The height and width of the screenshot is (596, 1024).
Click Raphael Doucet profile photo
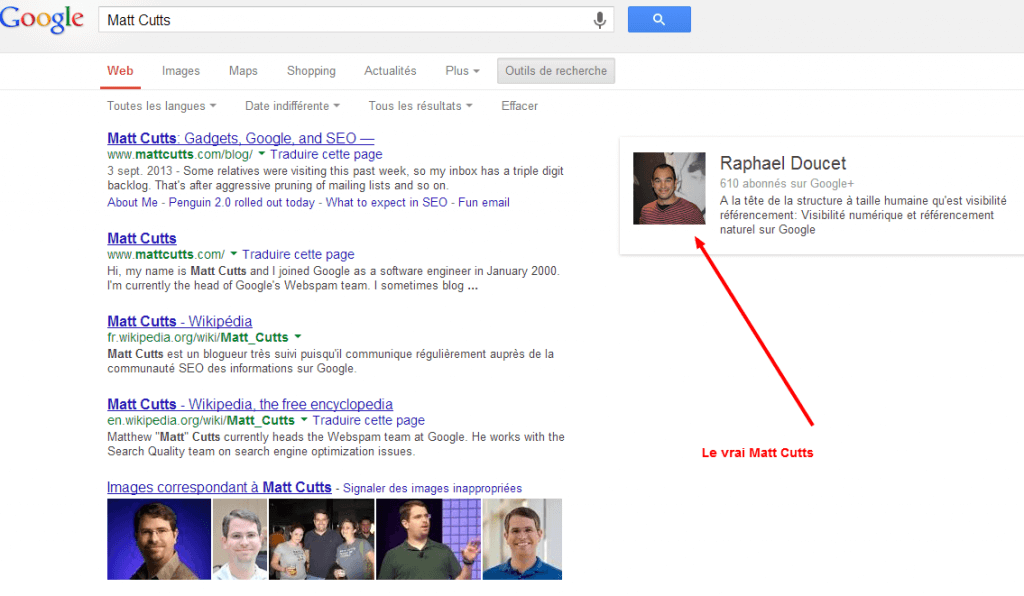coord(669,188)
